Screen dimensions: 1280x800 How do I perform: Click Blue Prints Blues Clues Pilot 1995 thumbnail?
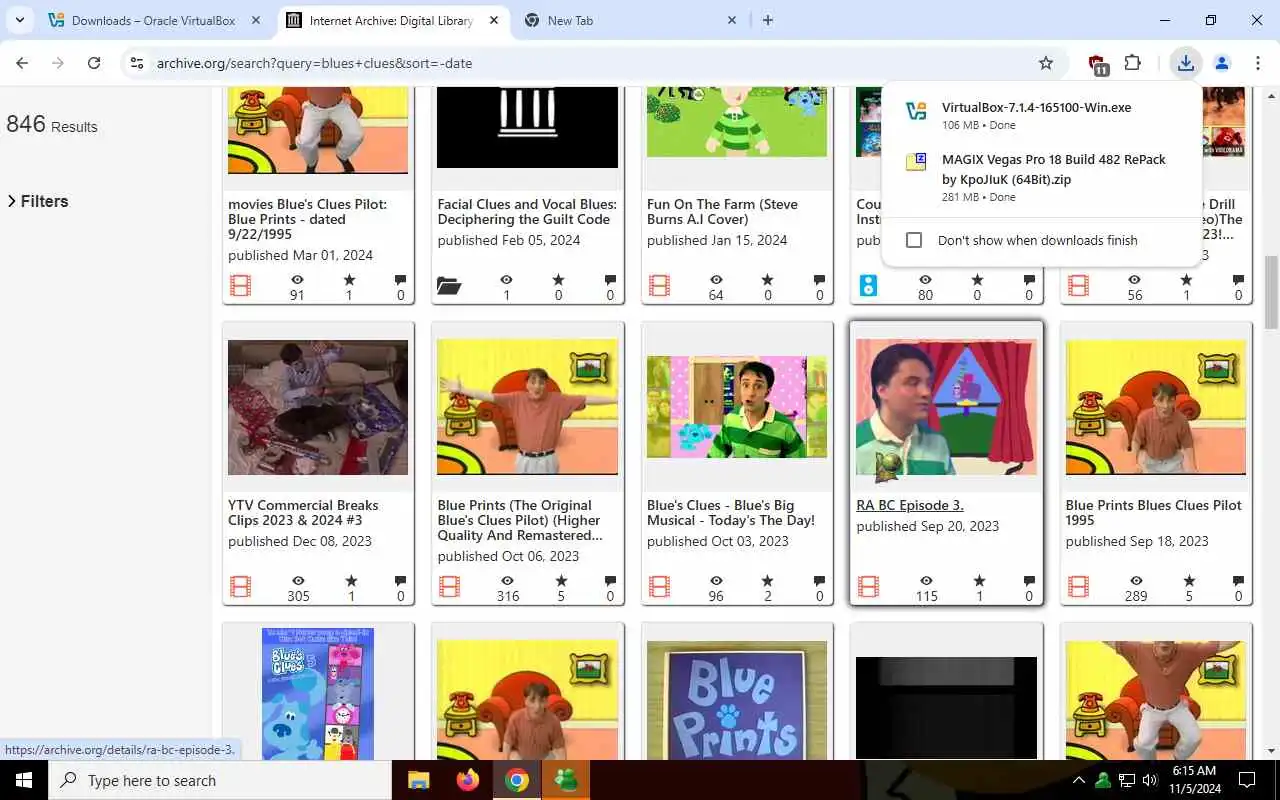click(1156, 407)
